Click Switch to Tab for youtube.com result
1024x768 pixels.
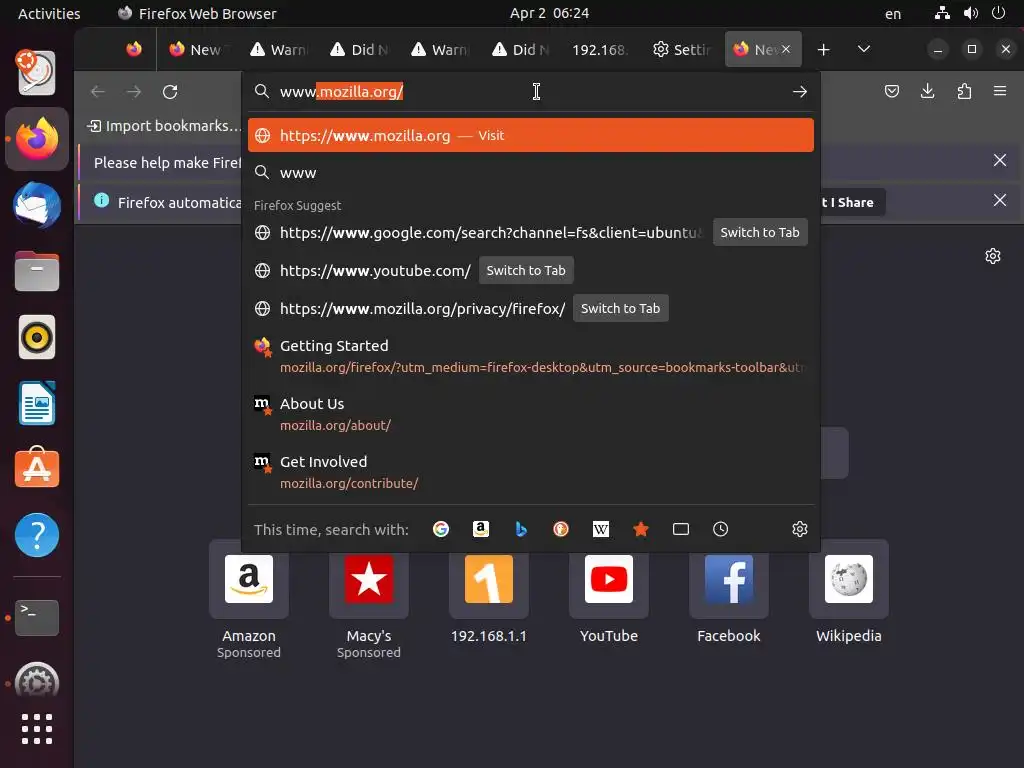[x=526, y=270]
